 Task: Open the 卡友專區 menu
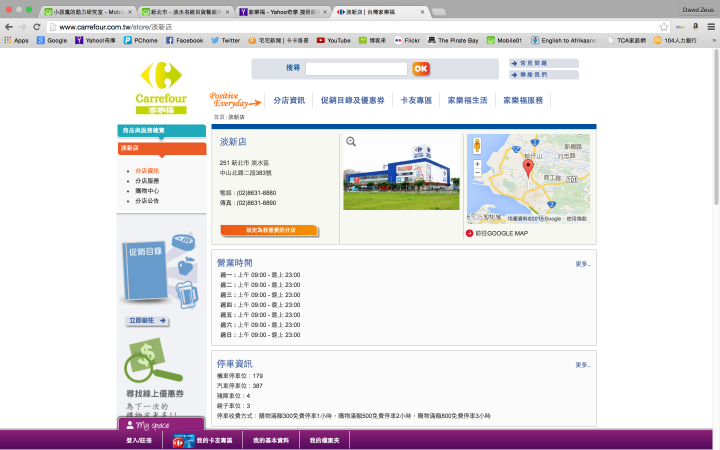(416, 100)
